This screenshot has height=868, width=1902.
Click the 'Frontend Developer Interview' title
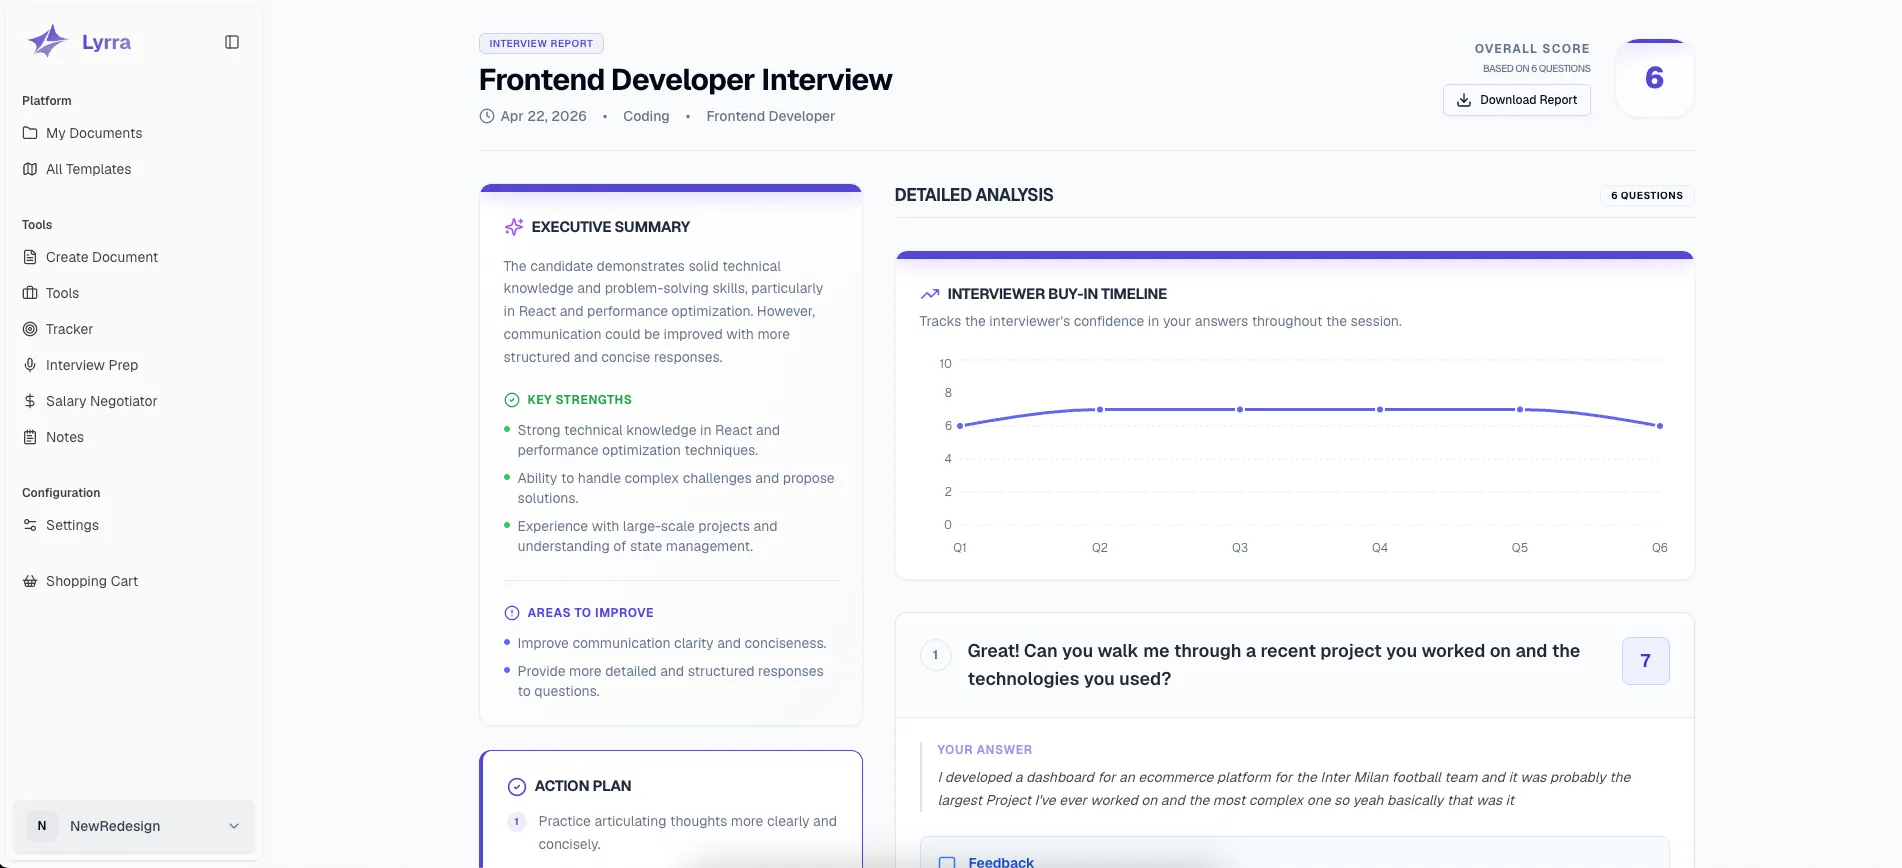[686, 80]
